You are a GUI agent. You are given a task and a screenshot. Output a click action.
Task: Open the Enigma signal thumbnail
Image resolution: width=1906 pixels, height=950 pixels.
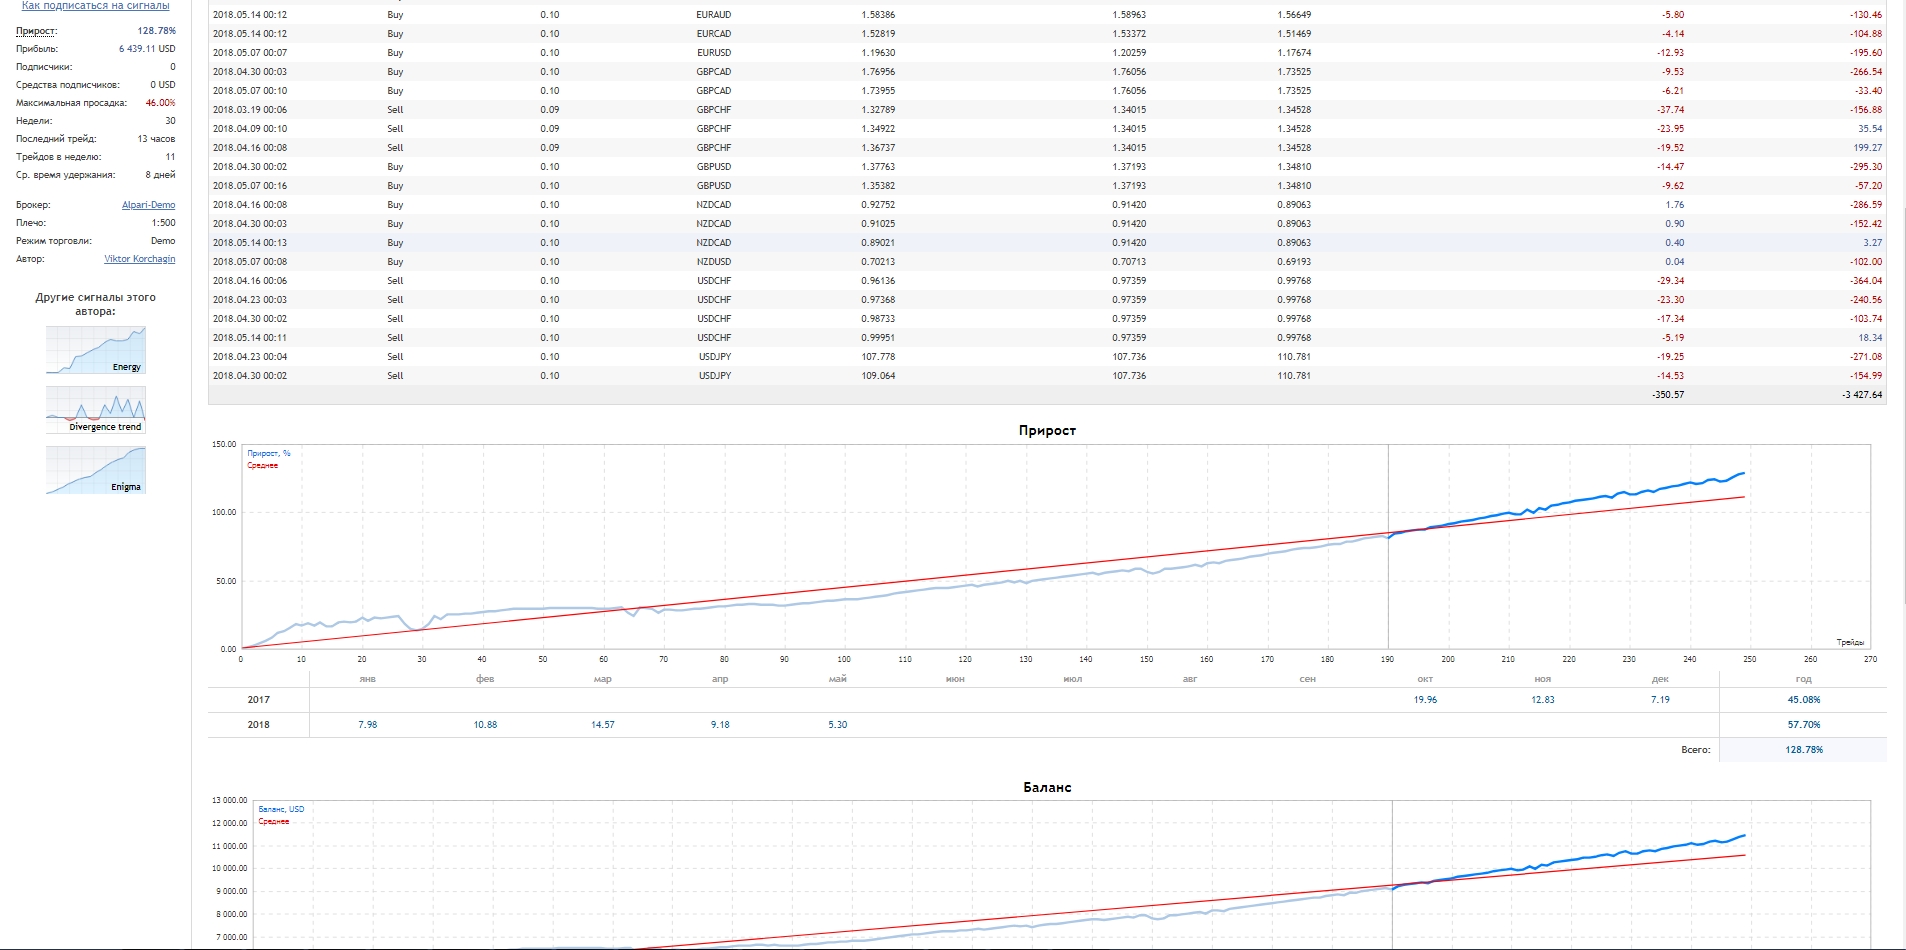click(x=96, y=470)
